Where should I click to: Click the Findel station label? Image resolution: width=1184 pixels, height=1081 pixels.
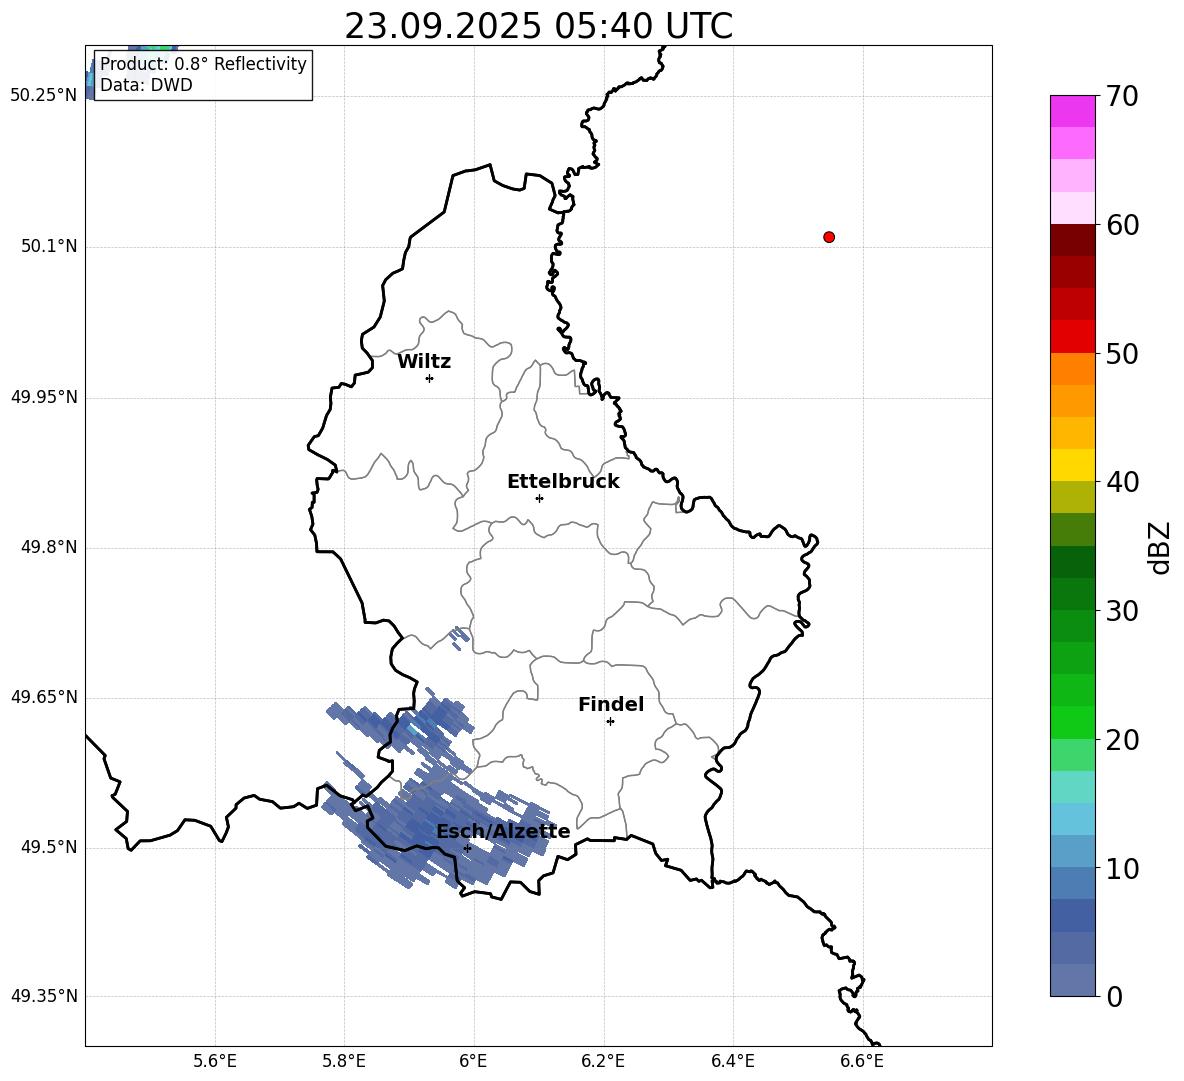[x=611, y=704]
